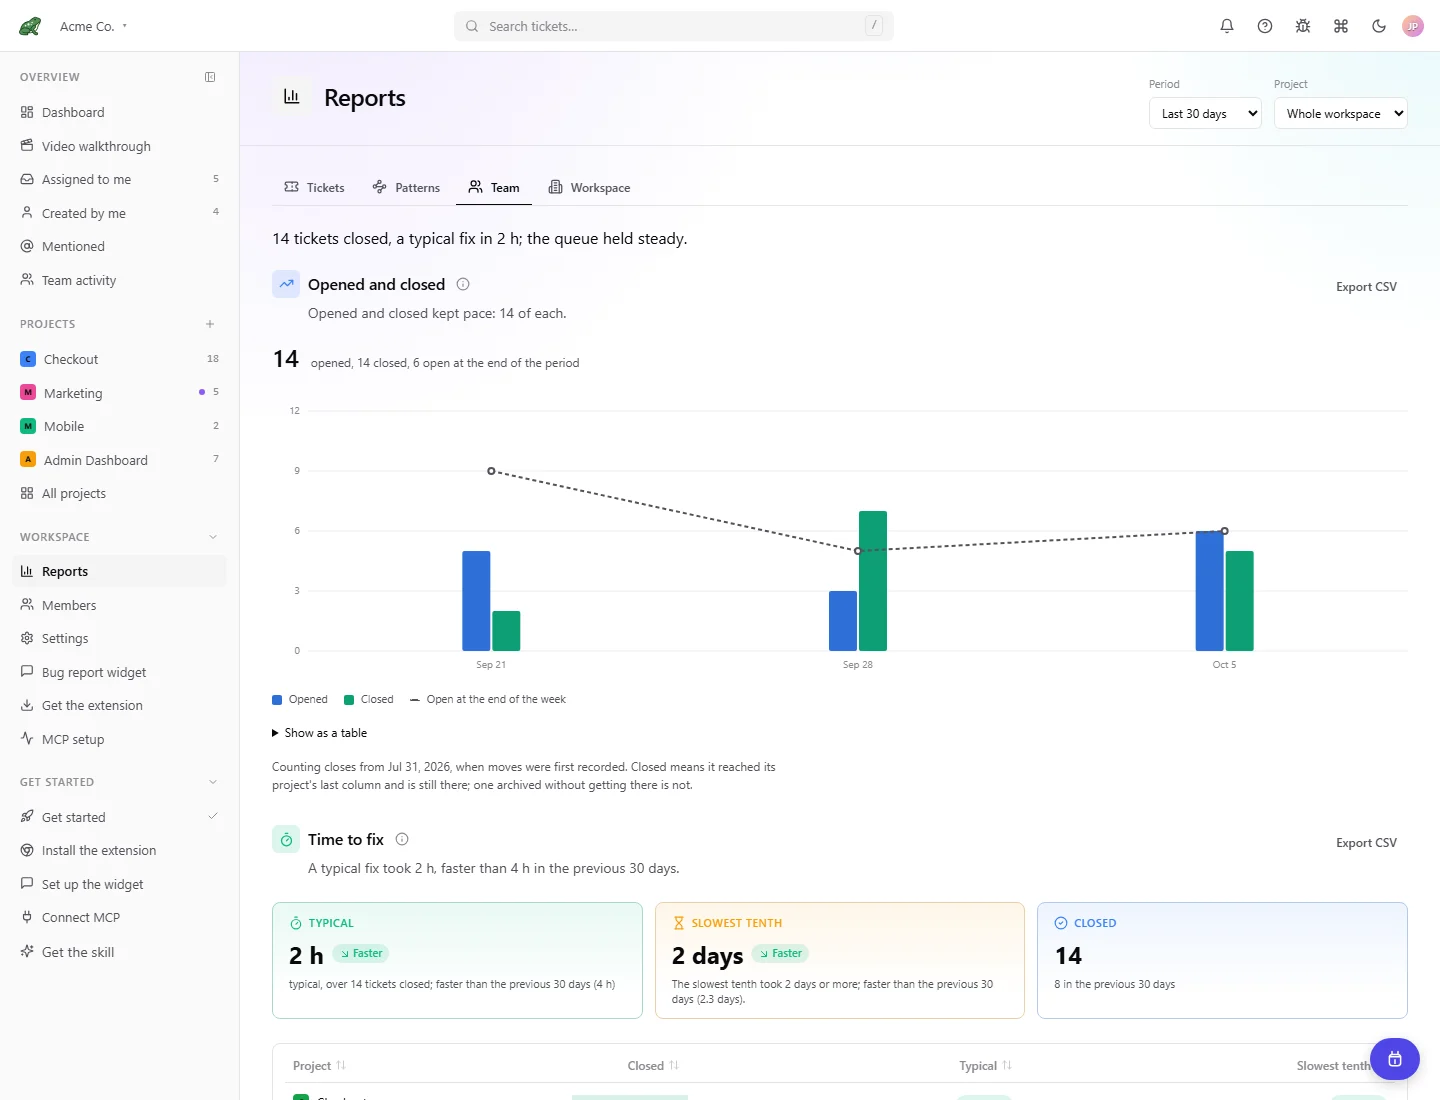1440x1100 pixels.
Task: Collapse the sidebar panel icon
Action: [210, 77]
